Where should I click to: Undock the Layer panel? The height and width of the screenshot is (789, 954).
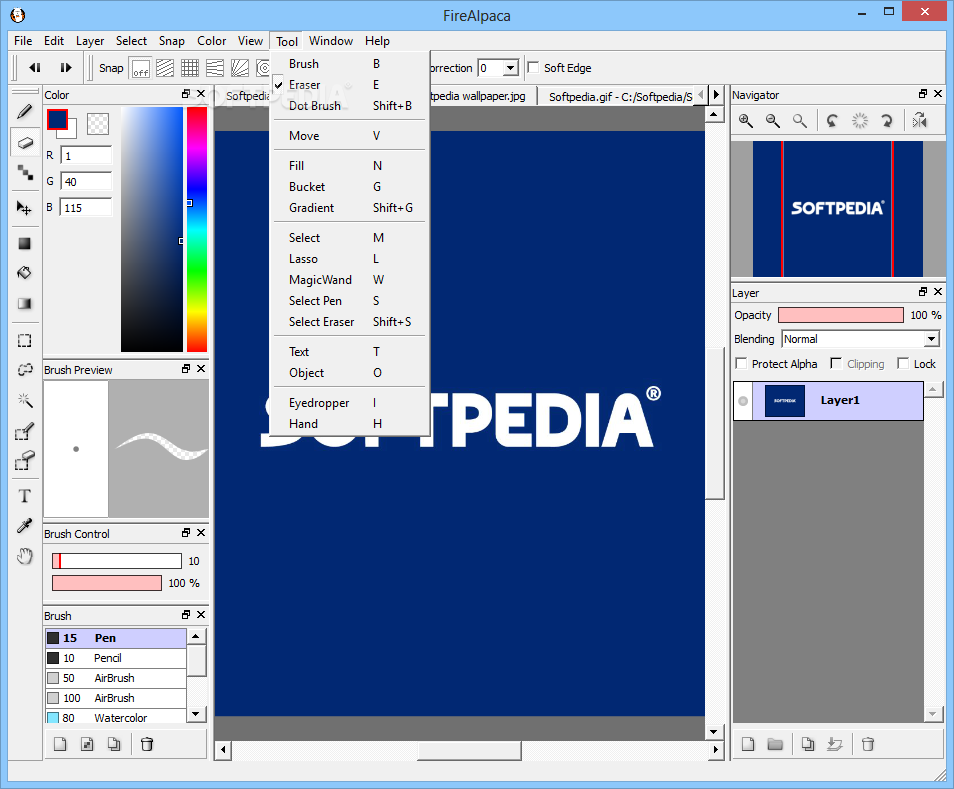tap(923, 292)
